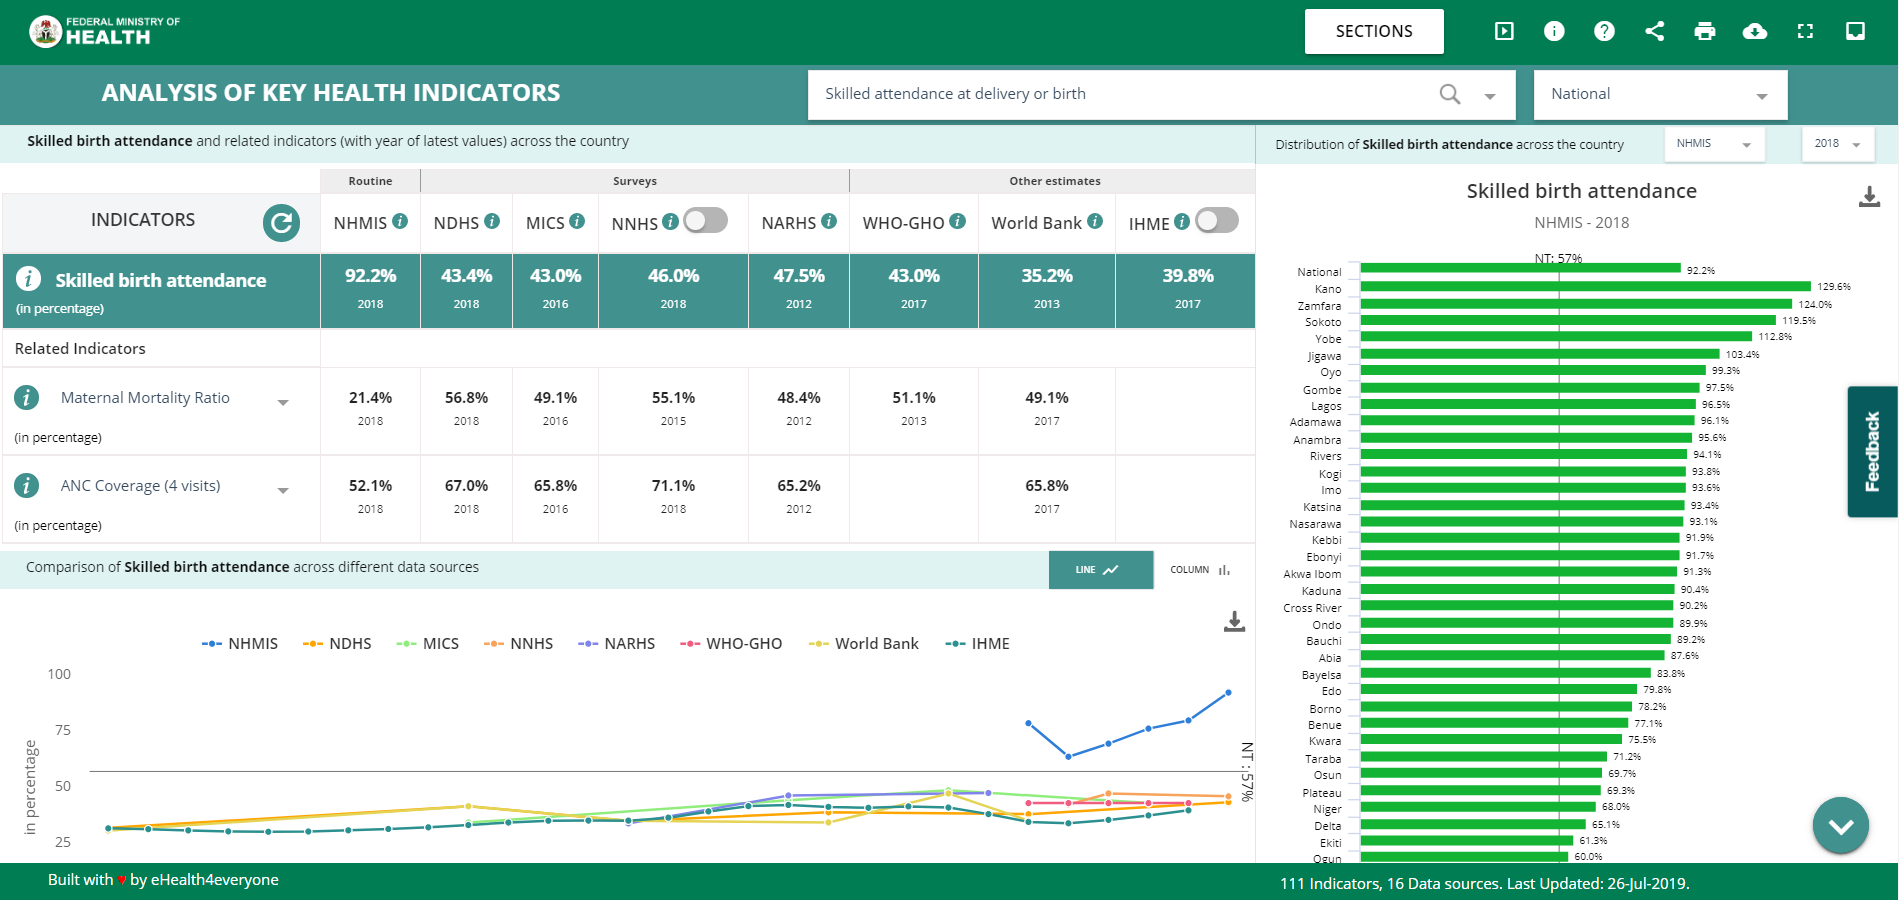The height and width of the screenshot is (900, 1899).
Task: Click the play presentation icon in header
Action: pos(1504,31)
